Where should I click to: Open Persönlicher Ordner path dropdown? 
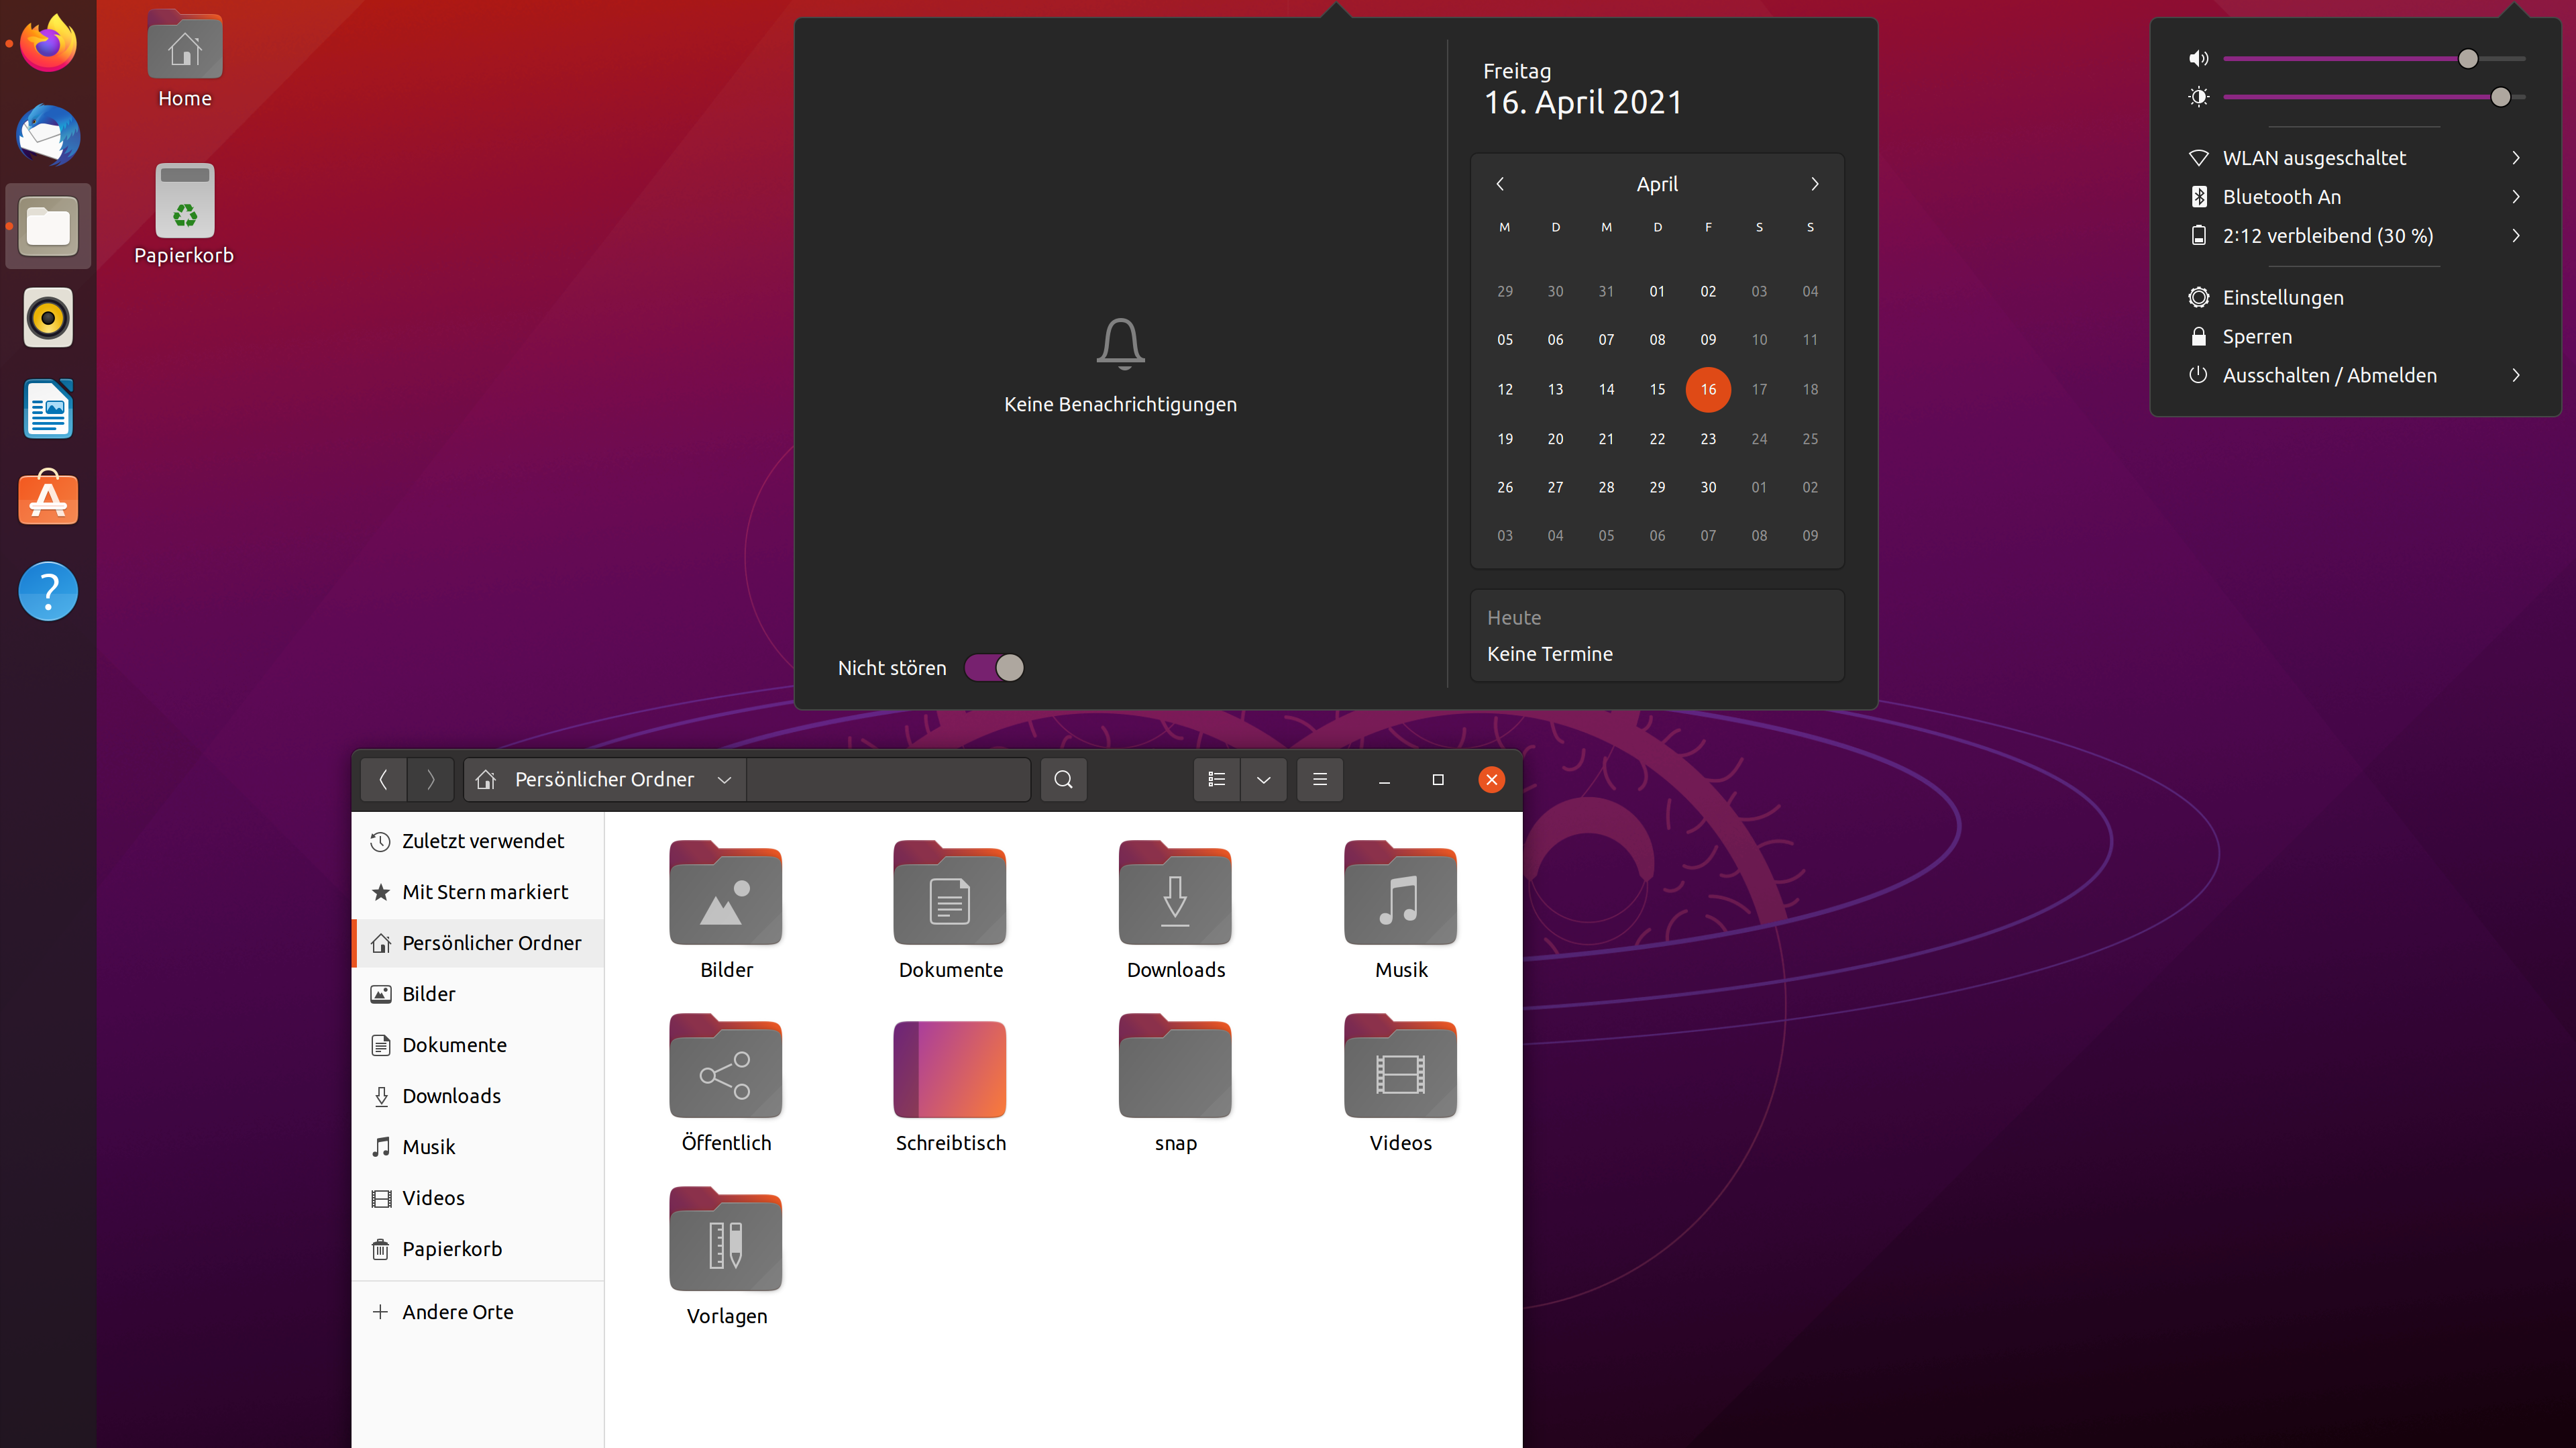click(x=724, y=779)
